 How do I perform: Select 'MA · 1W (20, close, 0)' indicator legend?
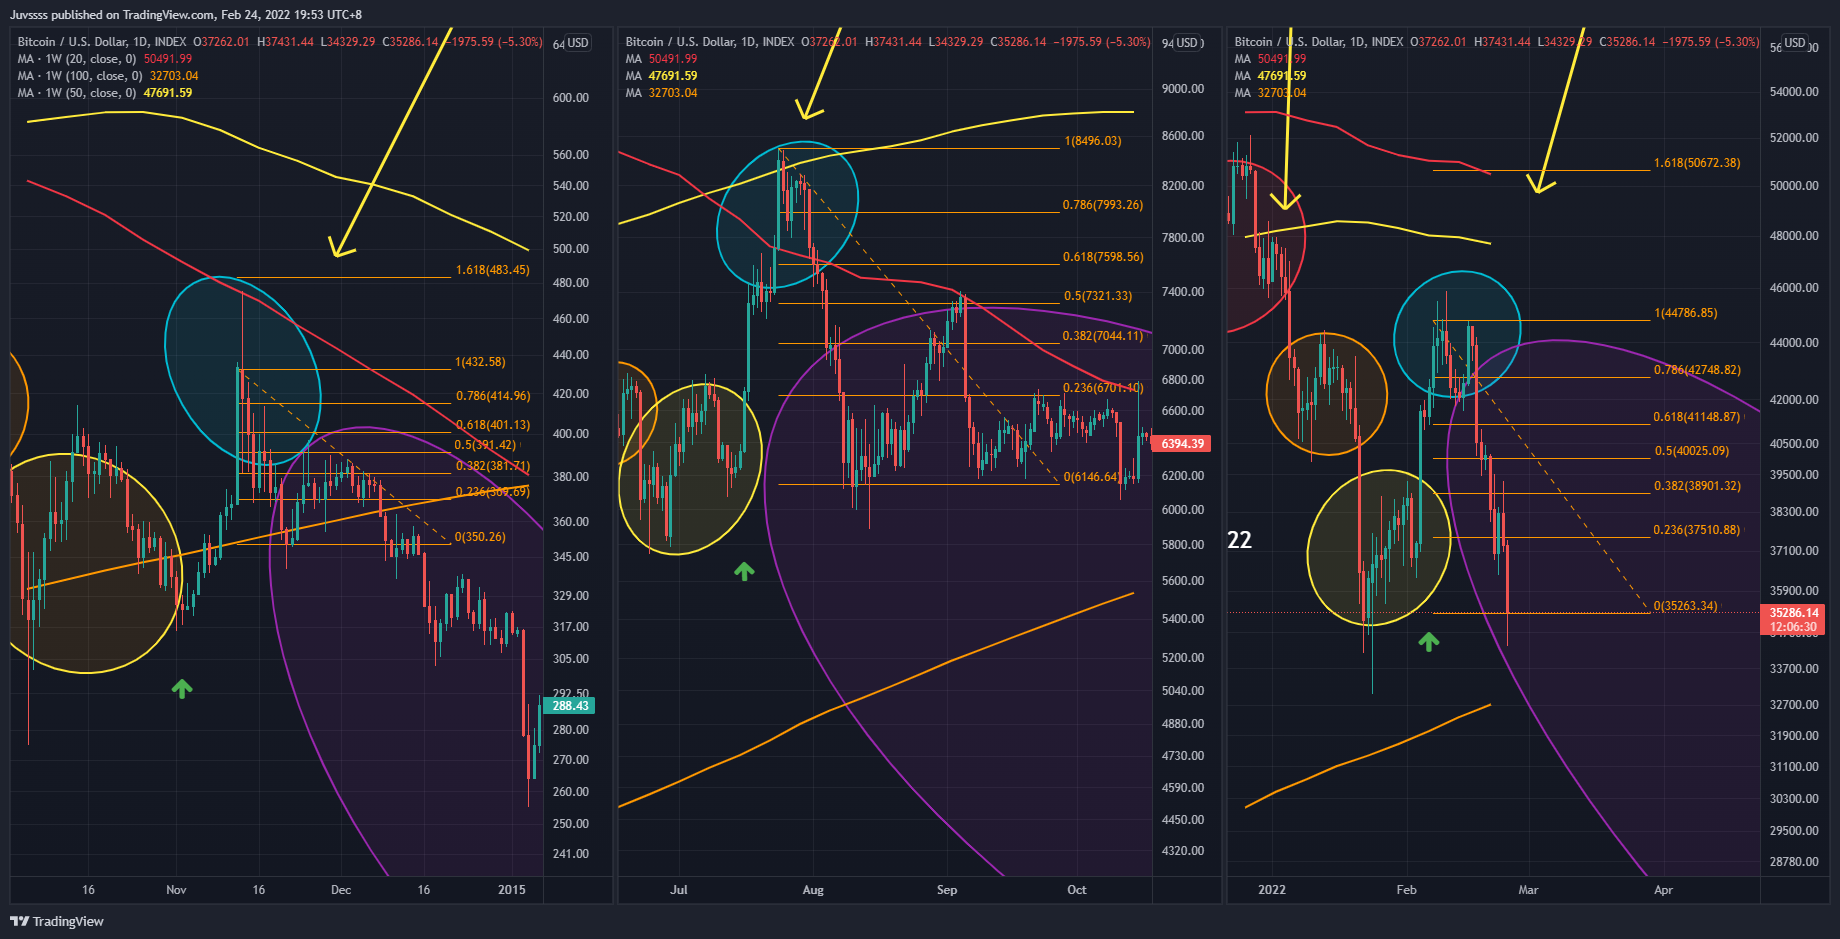click(104, 59)
